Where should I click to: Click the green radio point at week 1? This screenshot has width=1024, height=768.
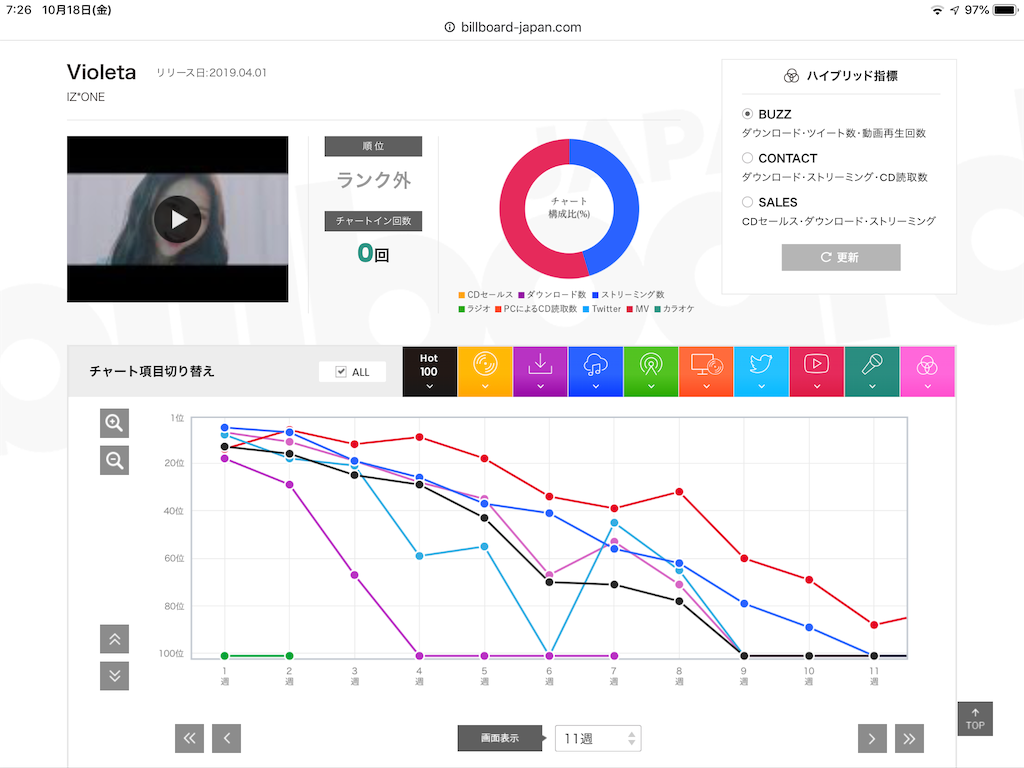225,656
